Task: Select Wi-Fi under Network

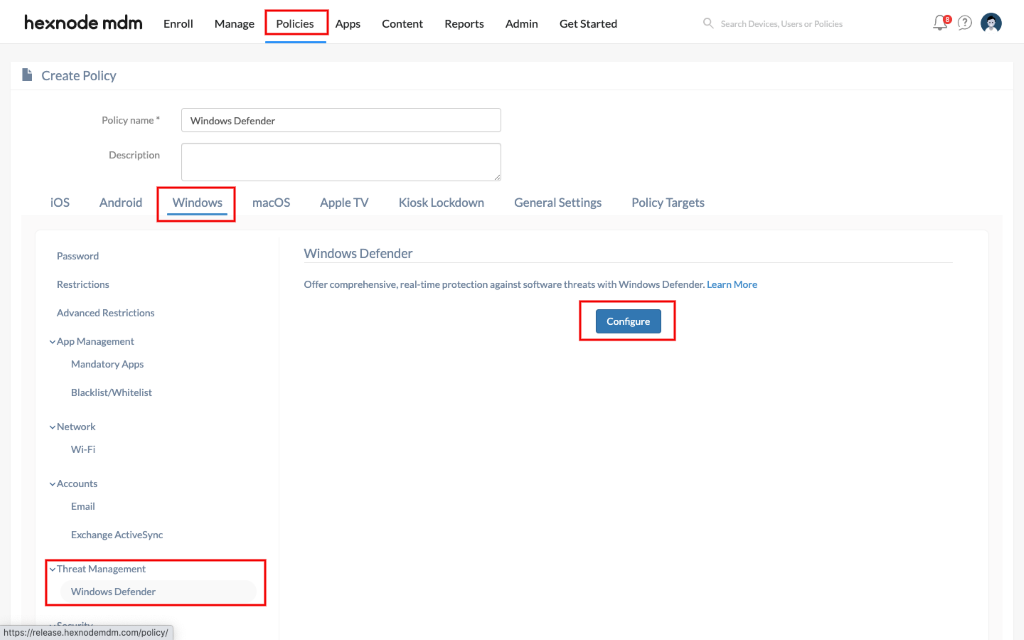Action: [x=83, y=449]
